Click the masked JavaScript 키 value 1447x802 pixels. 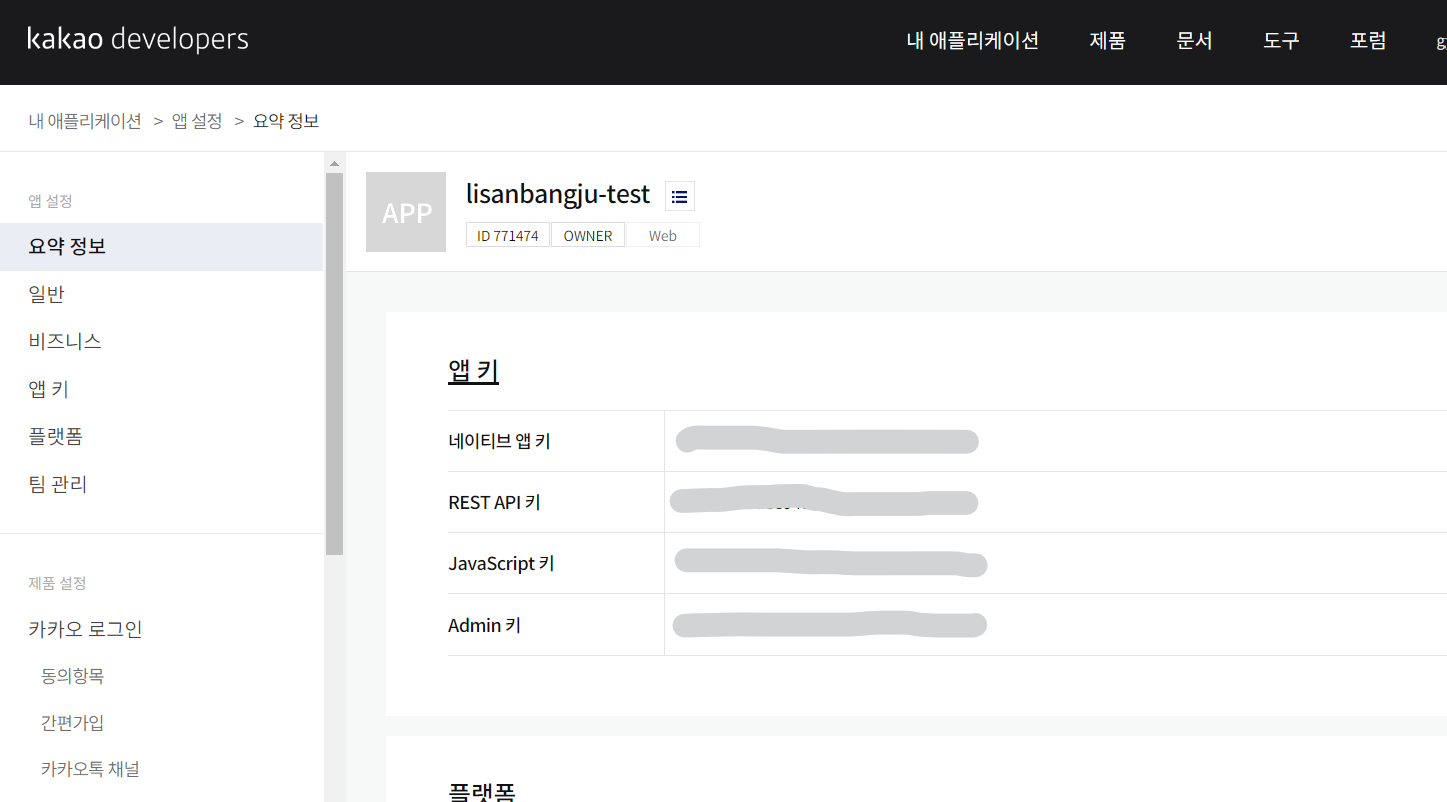(x=831, y=562)
